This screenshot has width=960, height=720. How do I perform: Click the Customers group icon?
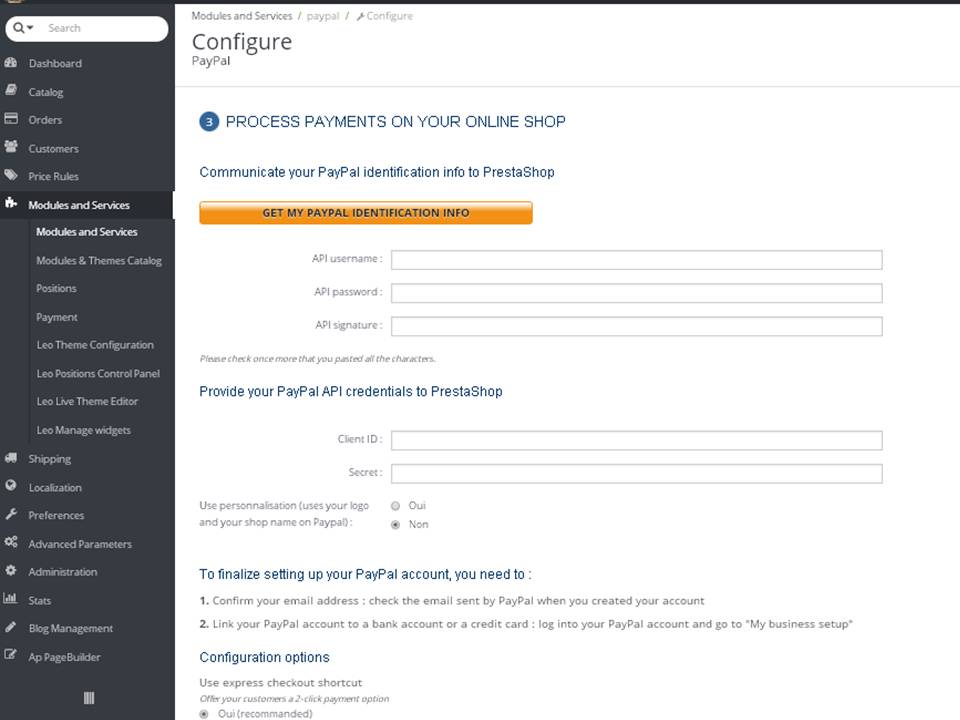tap(11, 147)
